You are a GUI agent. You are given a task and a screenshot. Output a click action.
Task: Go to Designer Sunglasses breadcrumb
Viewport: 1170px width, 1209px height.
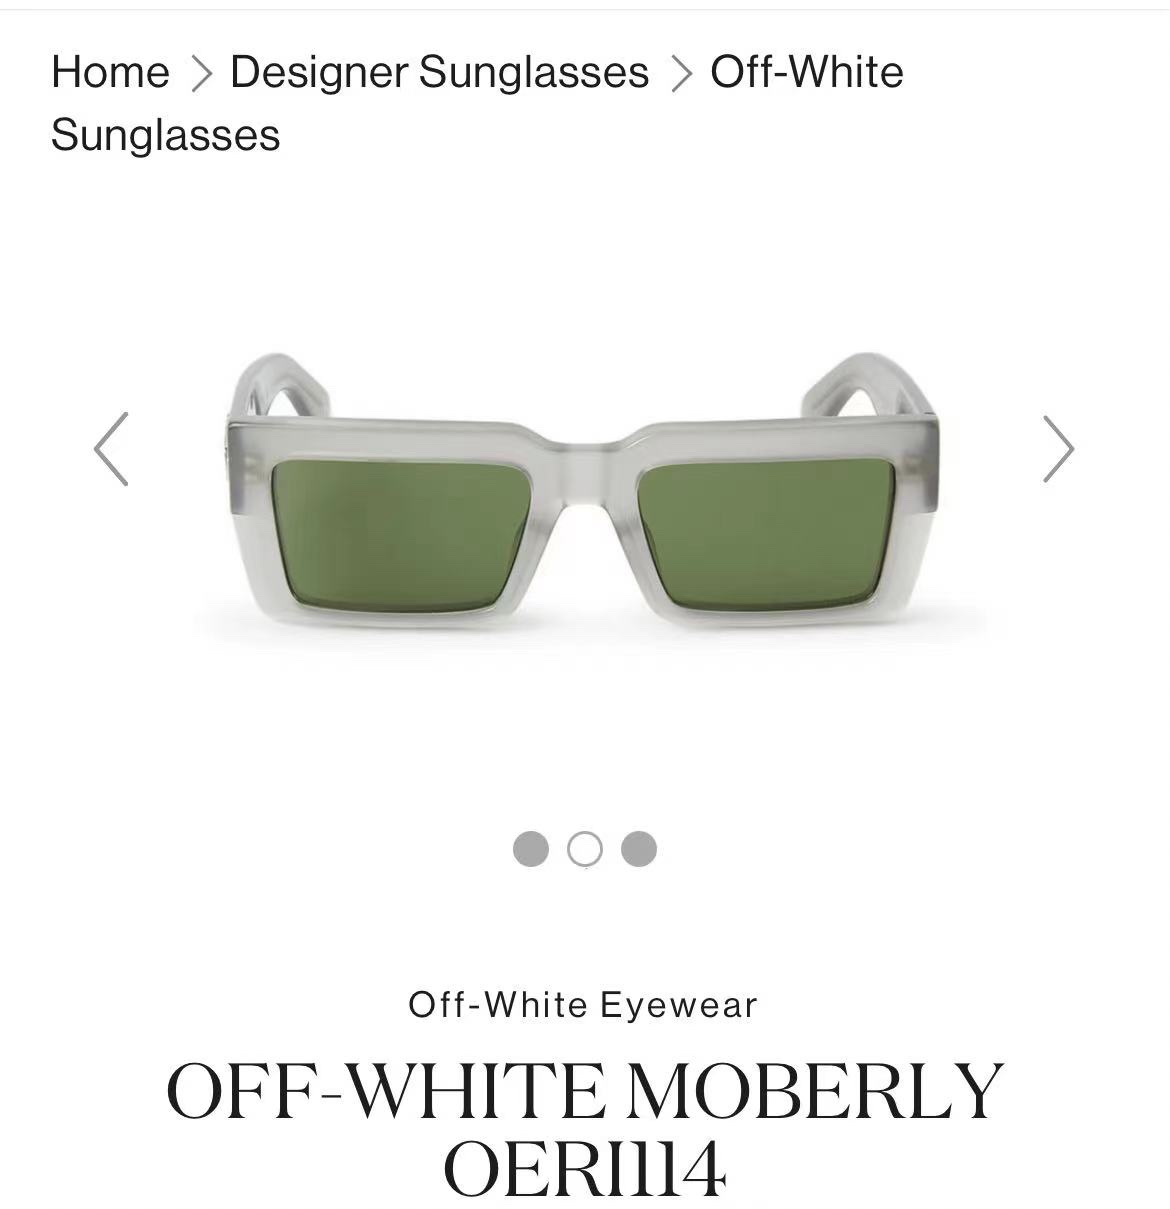click(x=439, y=72)
